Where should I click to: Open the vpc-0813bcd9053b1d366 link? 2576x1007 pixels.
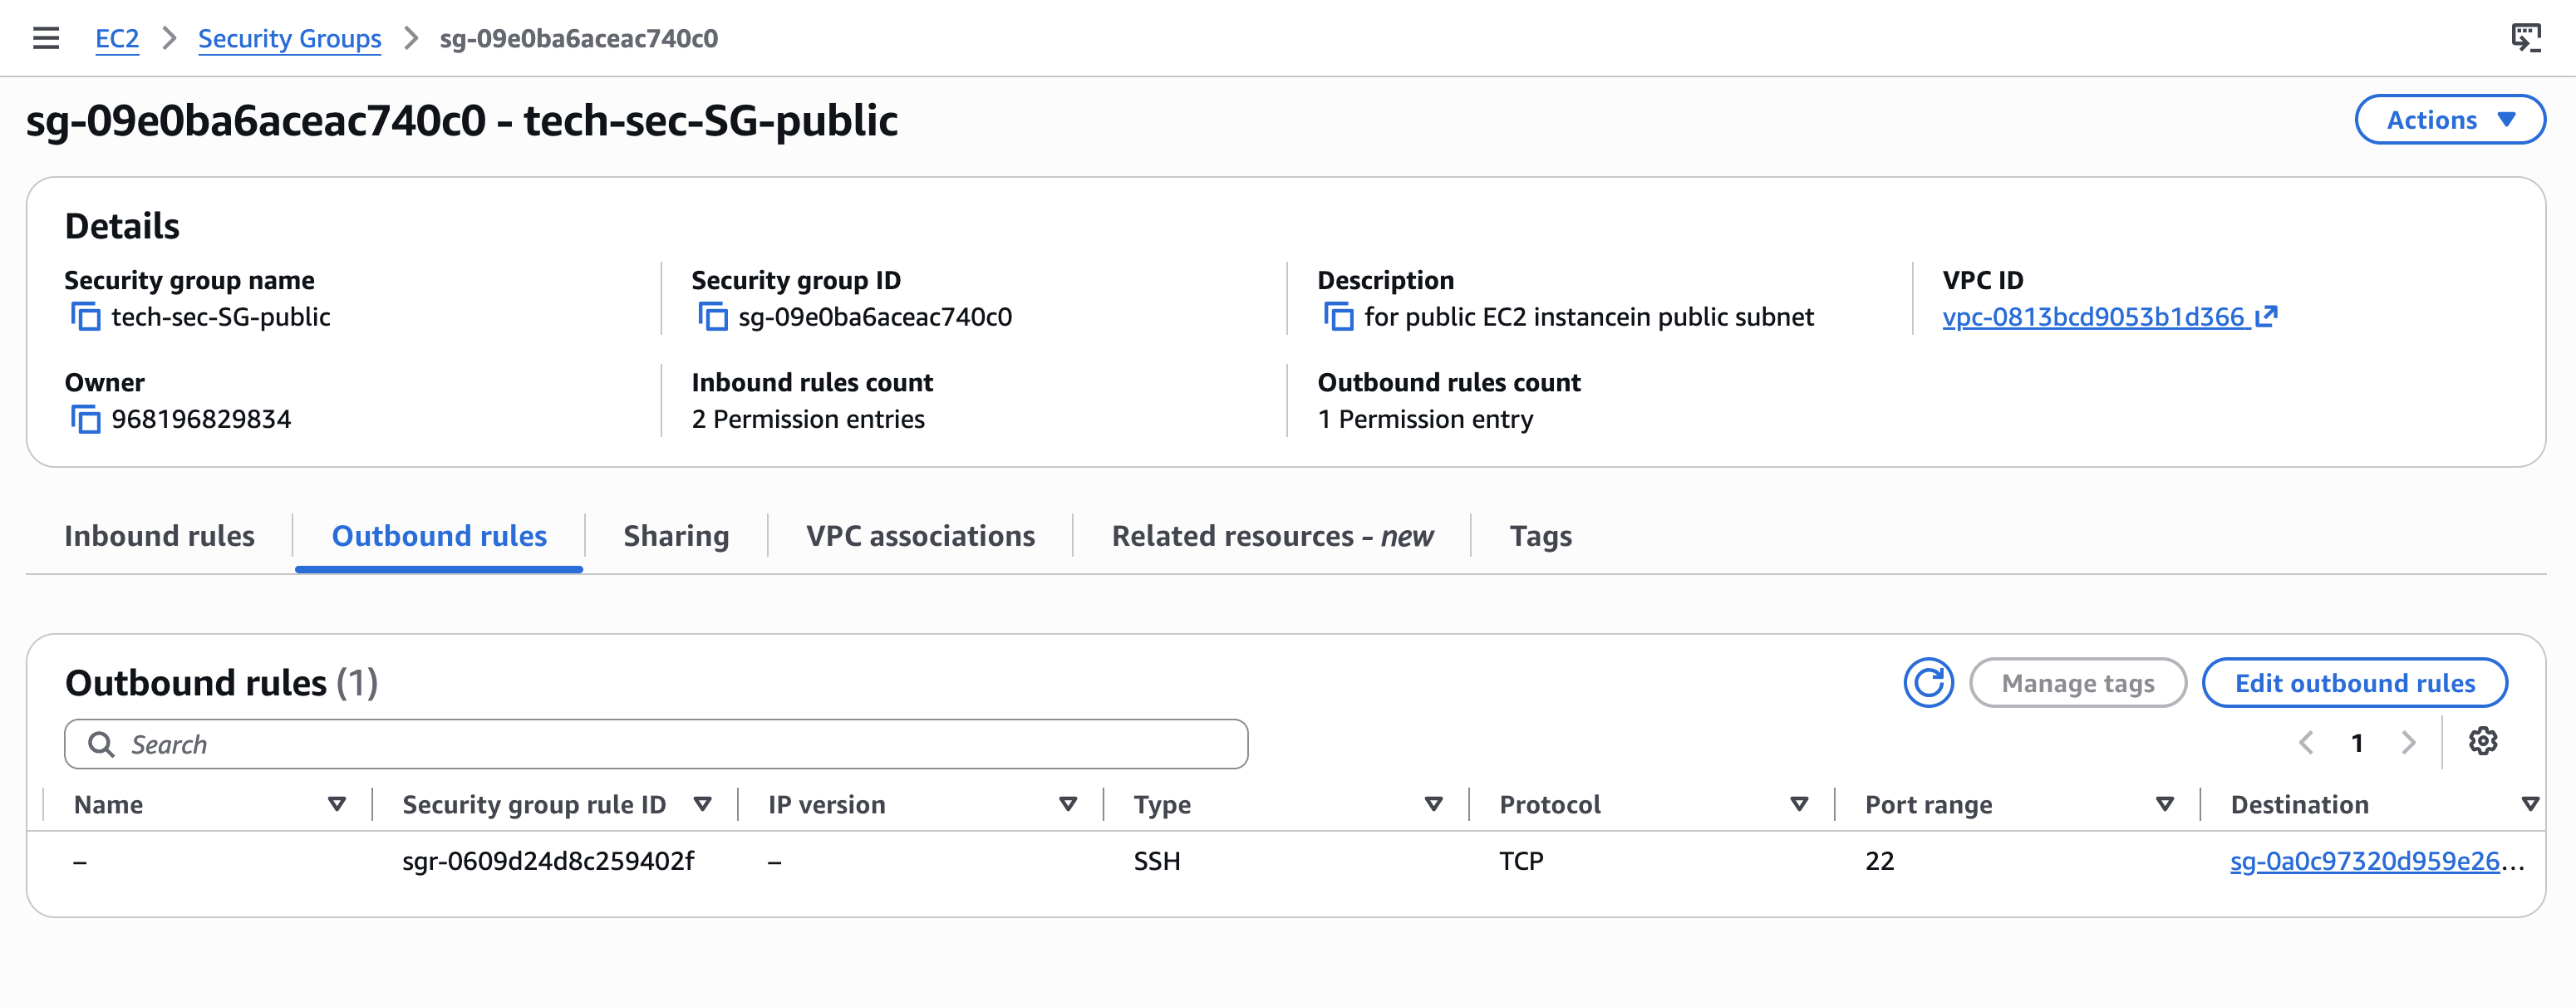pos(2109,317)
